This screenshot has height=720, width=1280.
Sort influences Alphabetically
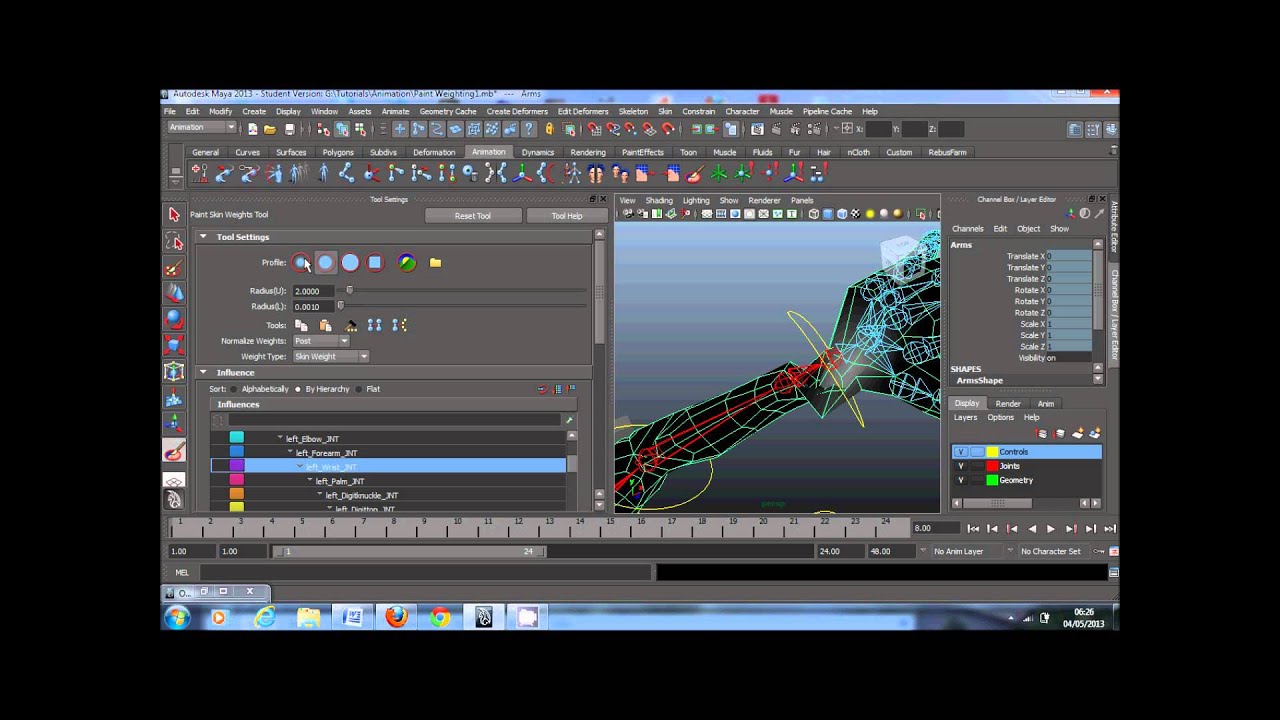[x=258, y=389]
